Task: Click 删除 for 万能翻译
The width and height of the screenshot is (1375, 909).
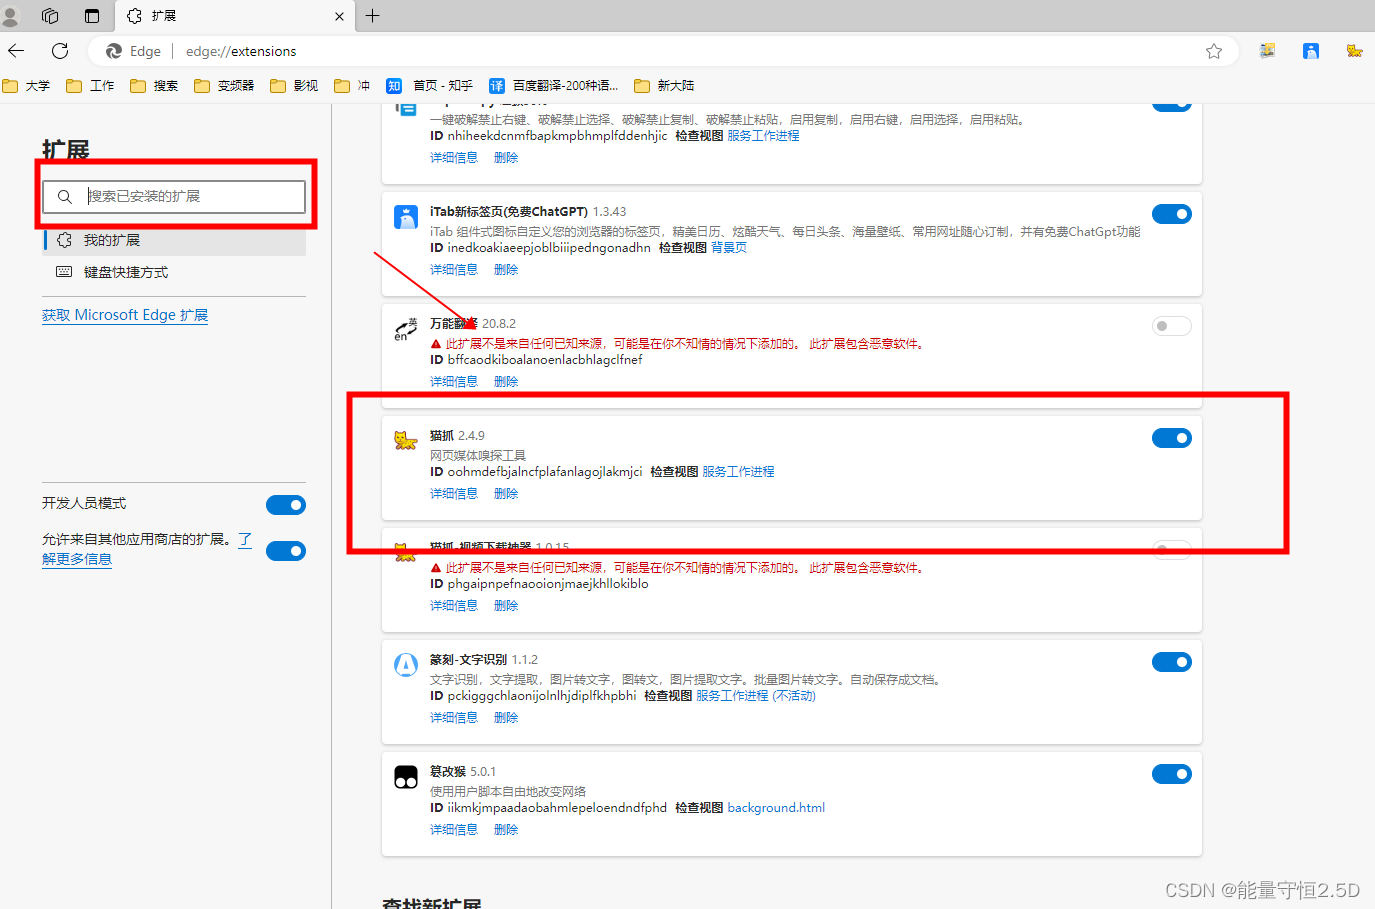Action: point(506,382)
